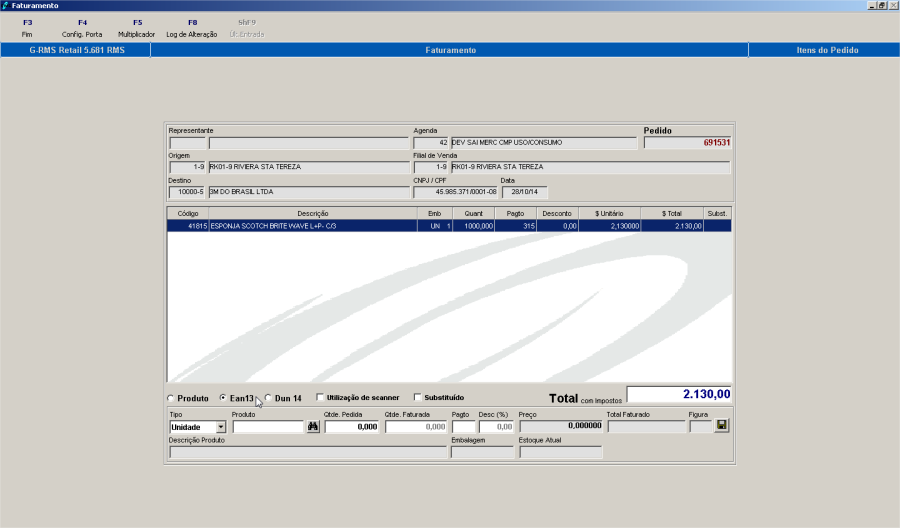This screenshot has width=900, height=528.
Task: Click the Estoque Atual field
Action: [561, 452]
